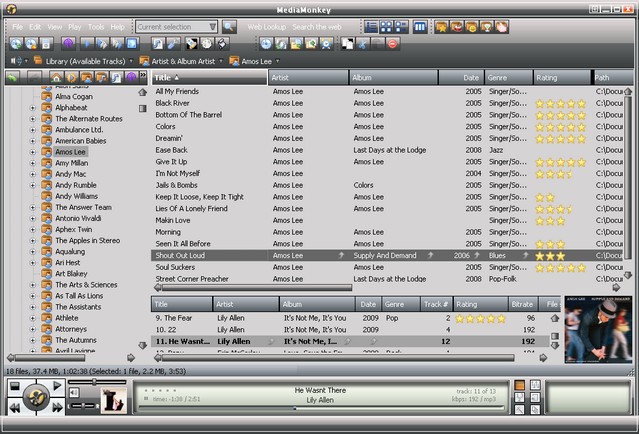
Task: Sort tracks by the Rating column header
Action: click(562, 77)
